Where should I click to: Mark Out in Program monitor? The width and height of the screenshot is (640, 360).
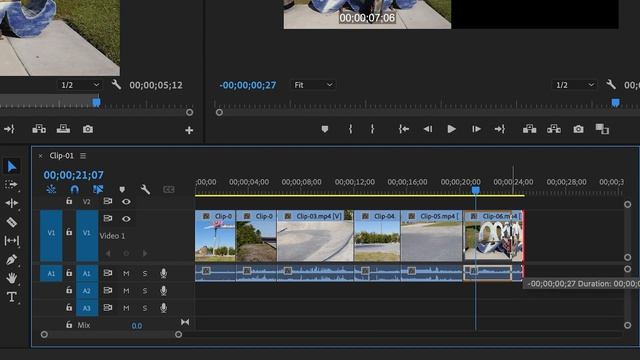point(372,129)
